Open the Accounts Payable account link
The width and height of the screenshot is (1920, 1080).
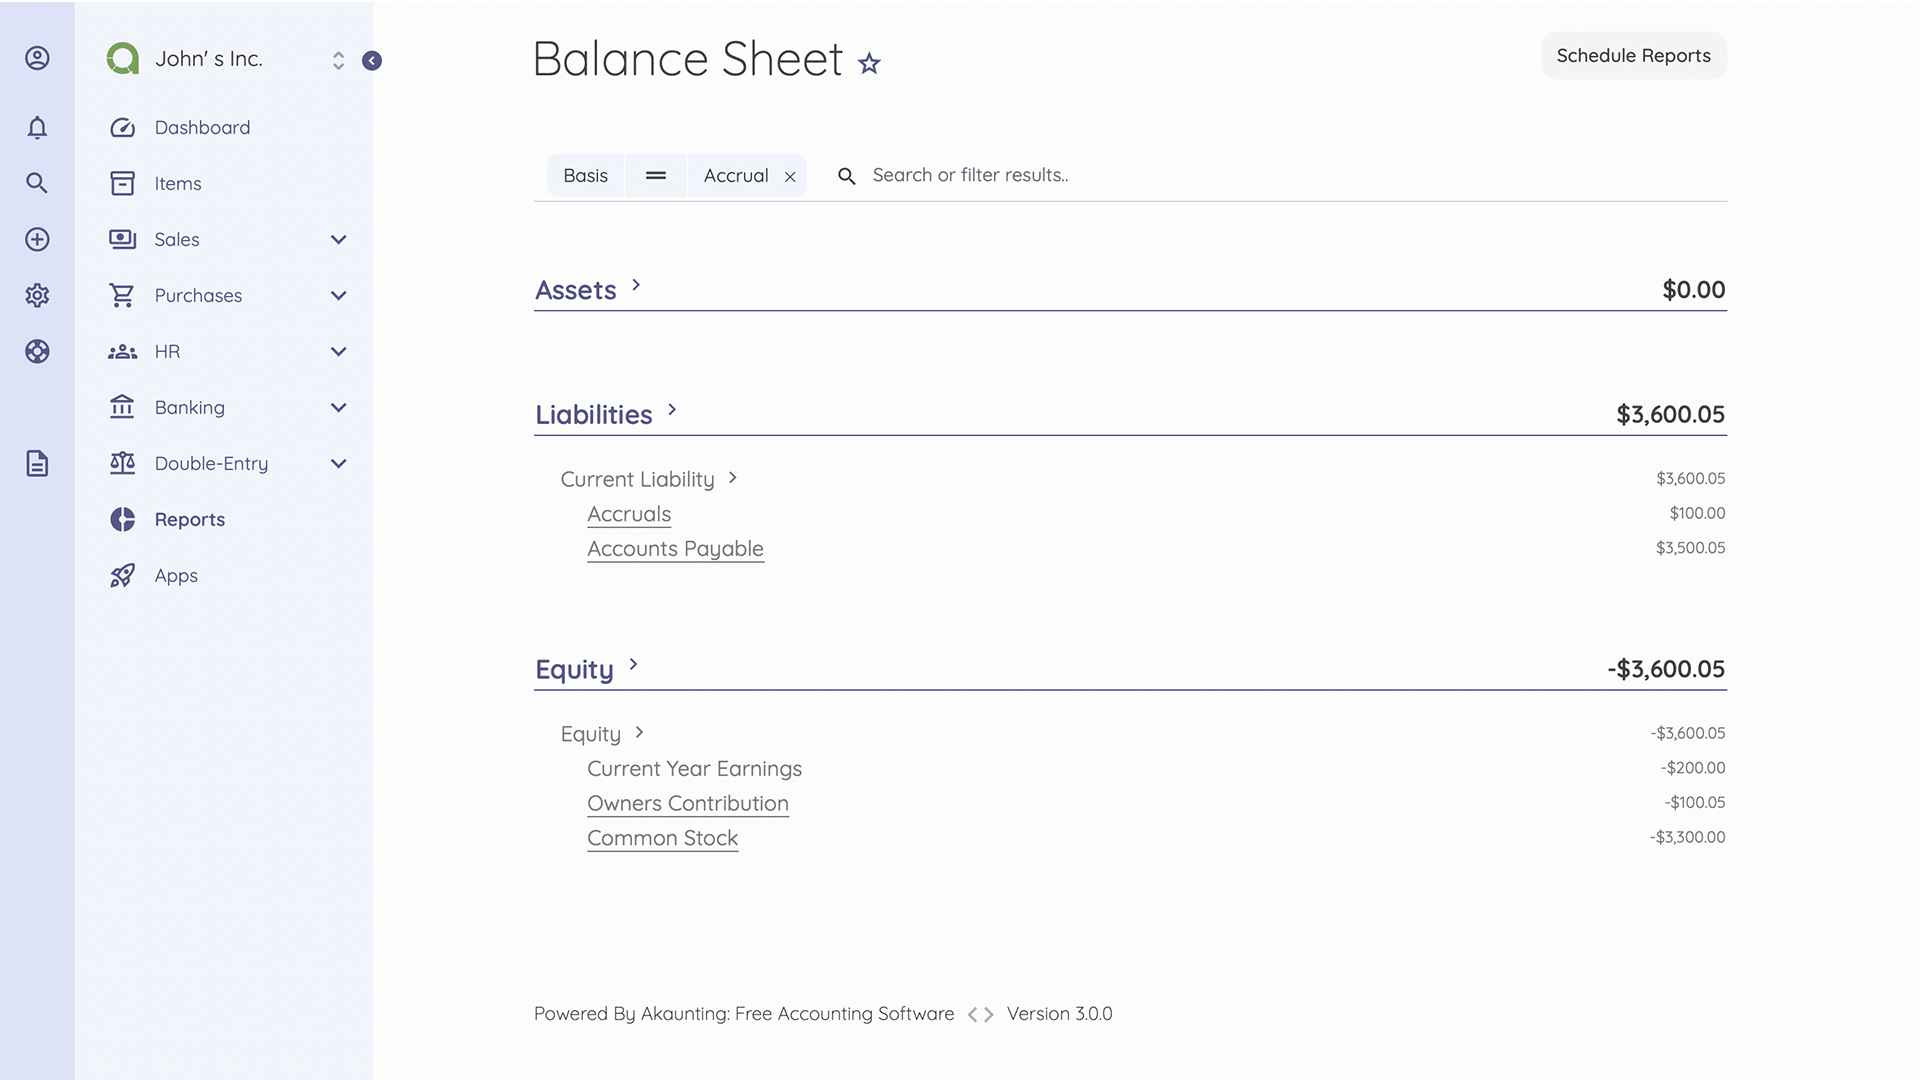tap(675, 549)
